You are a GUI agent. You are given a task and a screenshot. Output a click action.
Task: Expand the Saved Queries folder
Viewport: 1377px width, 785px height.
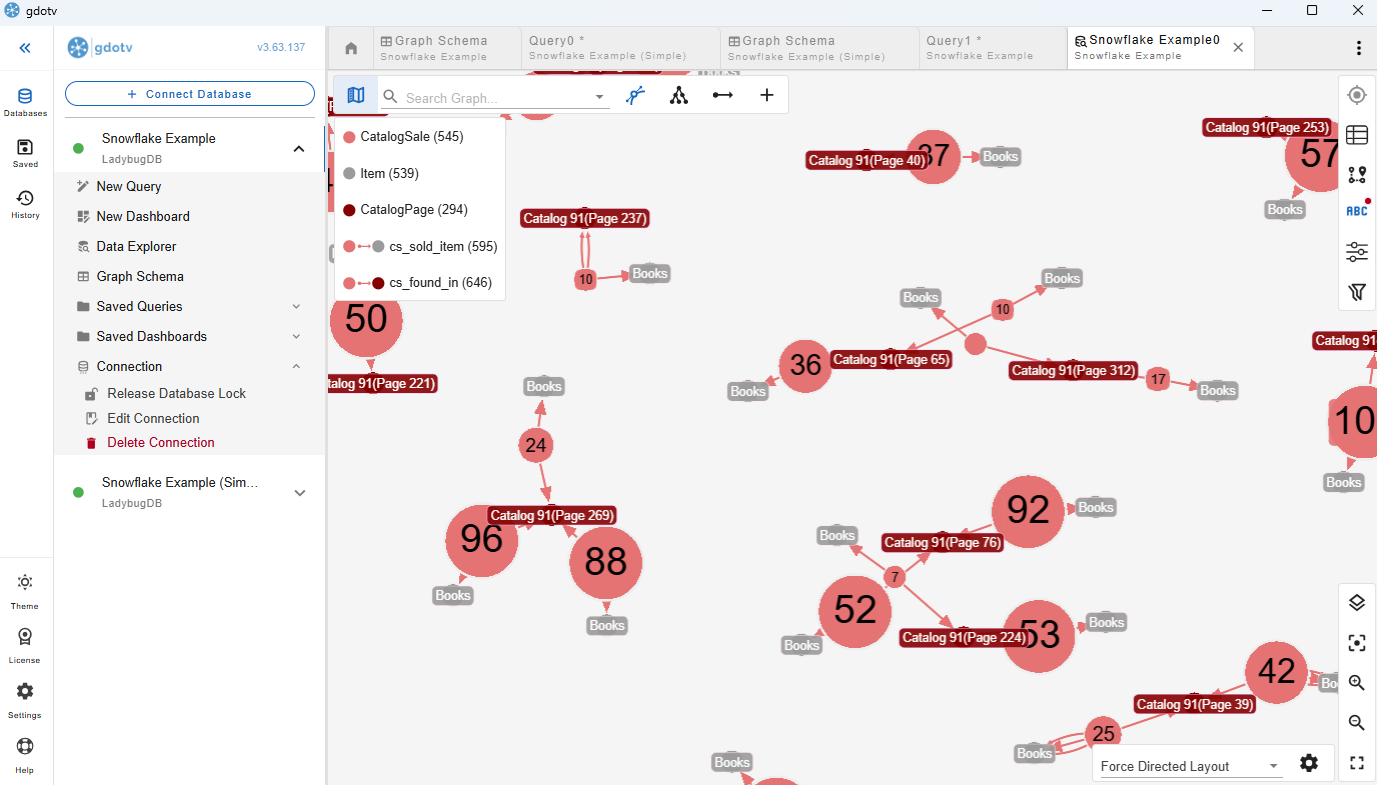coord(296,306)
